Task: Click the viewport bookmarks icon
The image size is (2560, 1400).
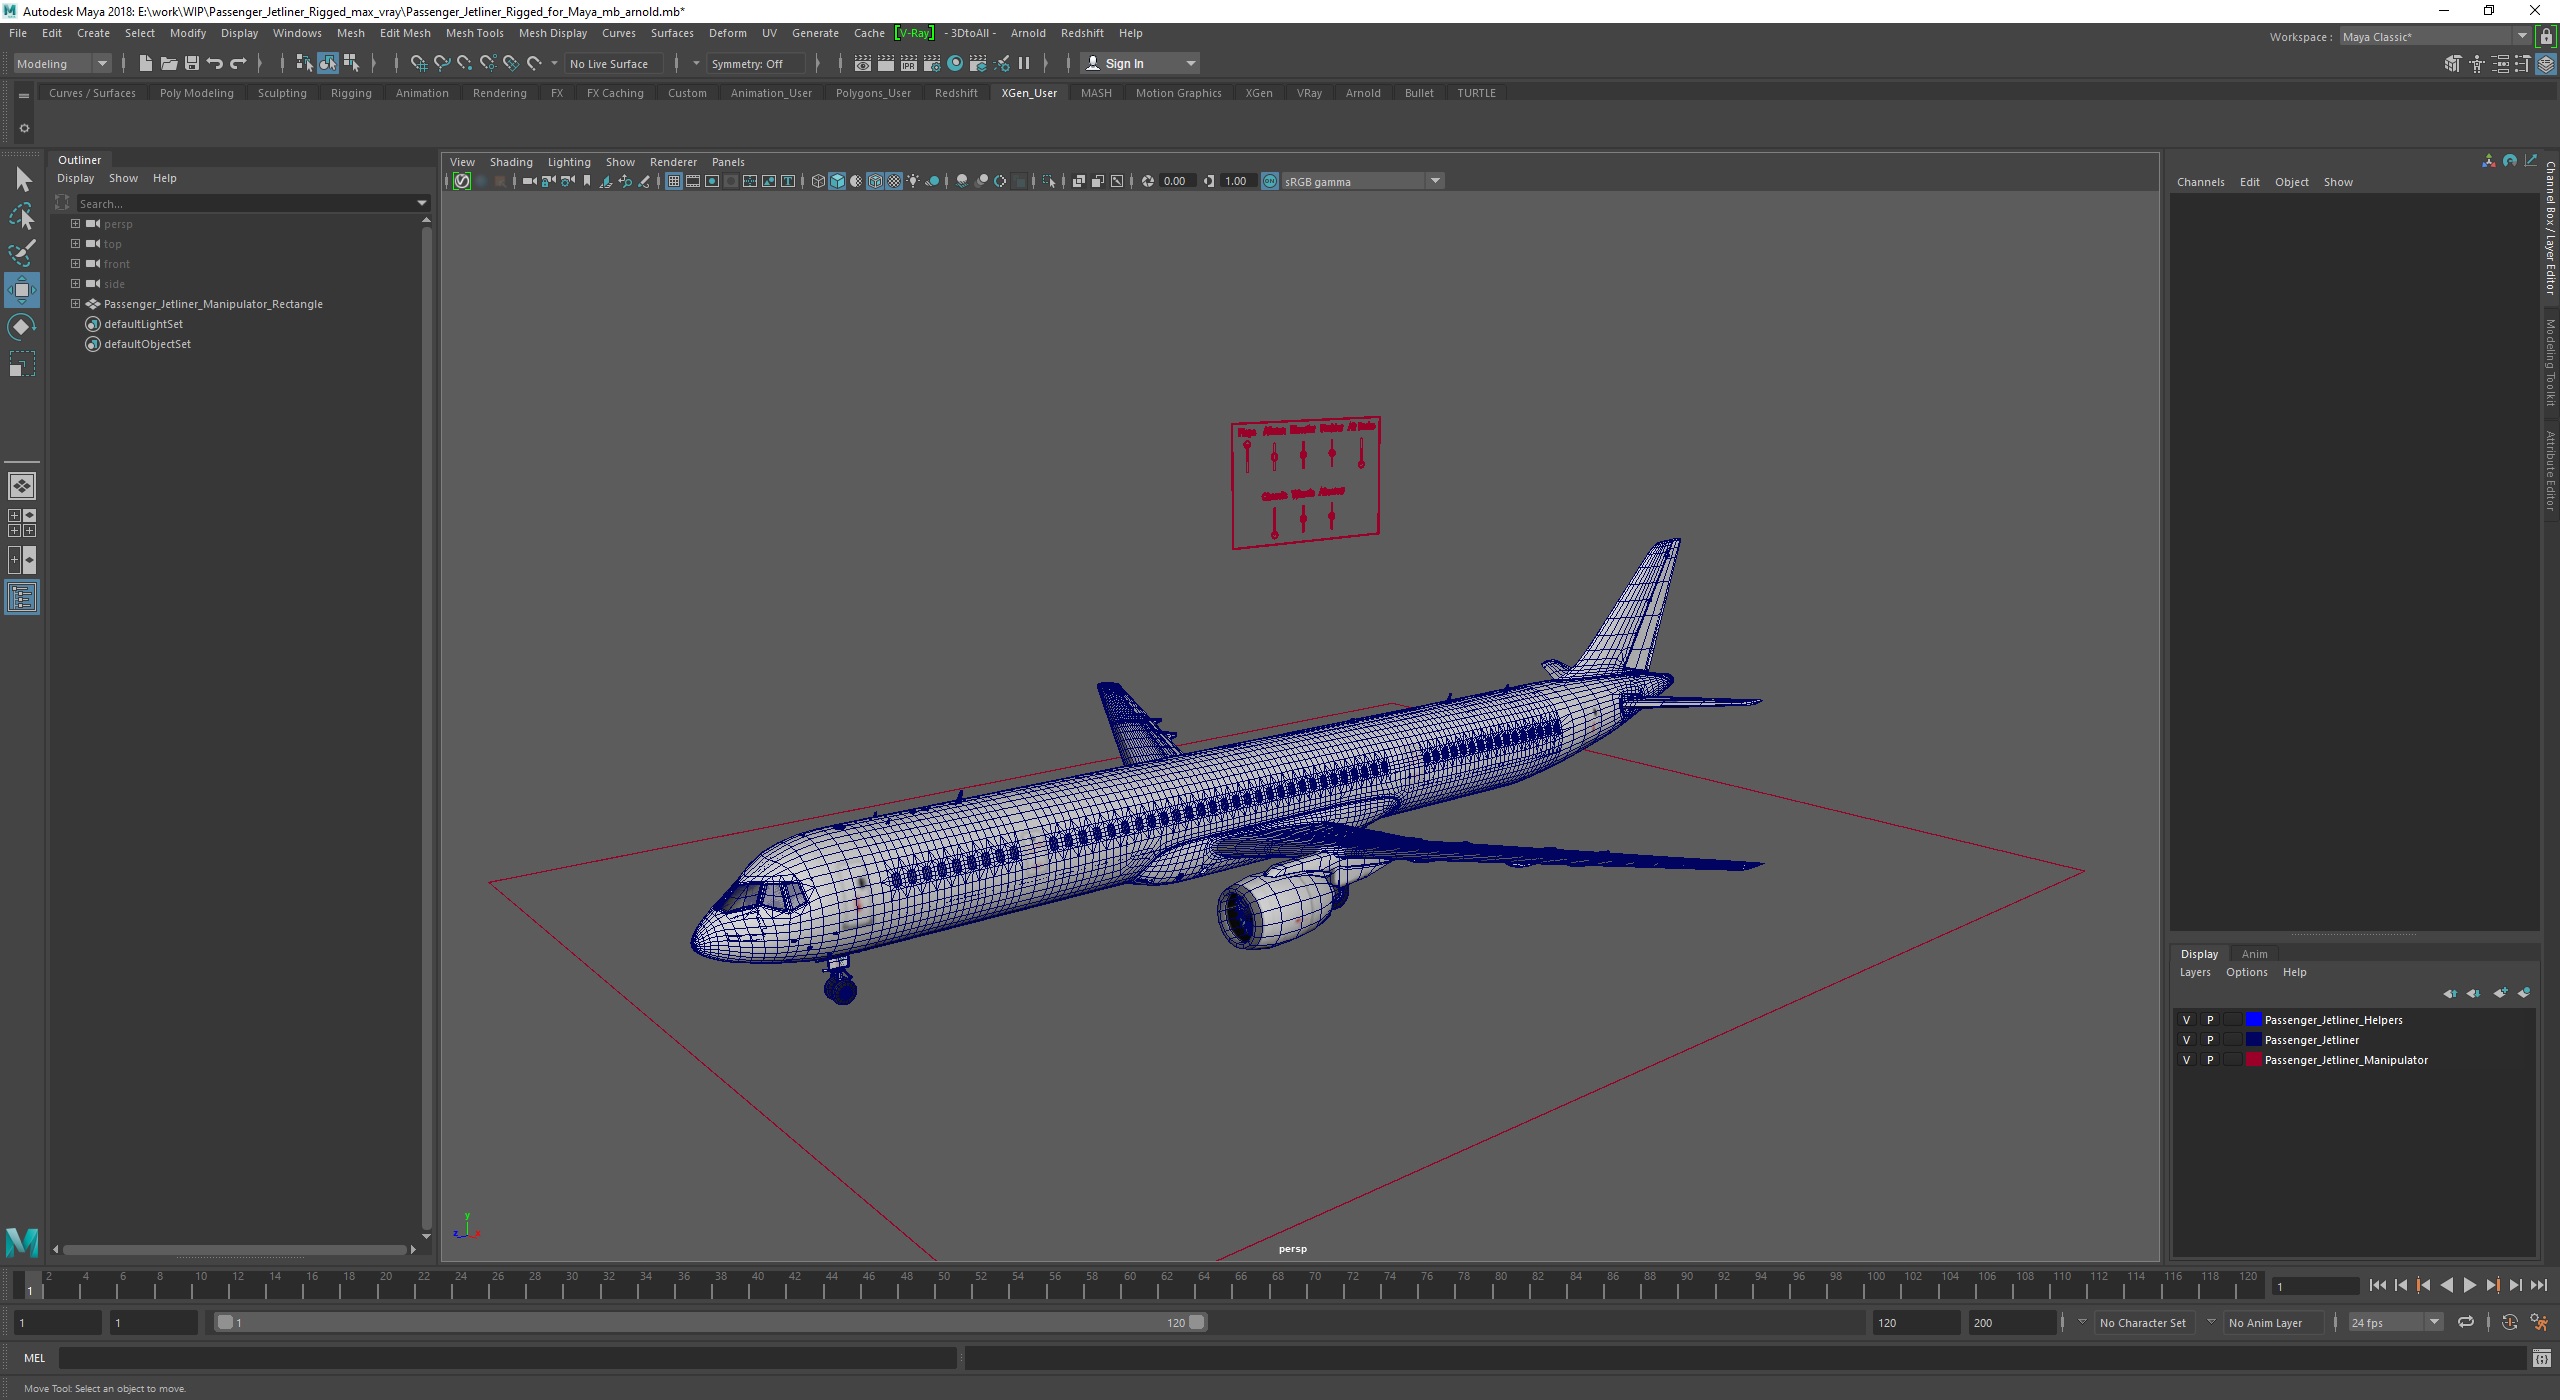Action: (x=586, y=181)
